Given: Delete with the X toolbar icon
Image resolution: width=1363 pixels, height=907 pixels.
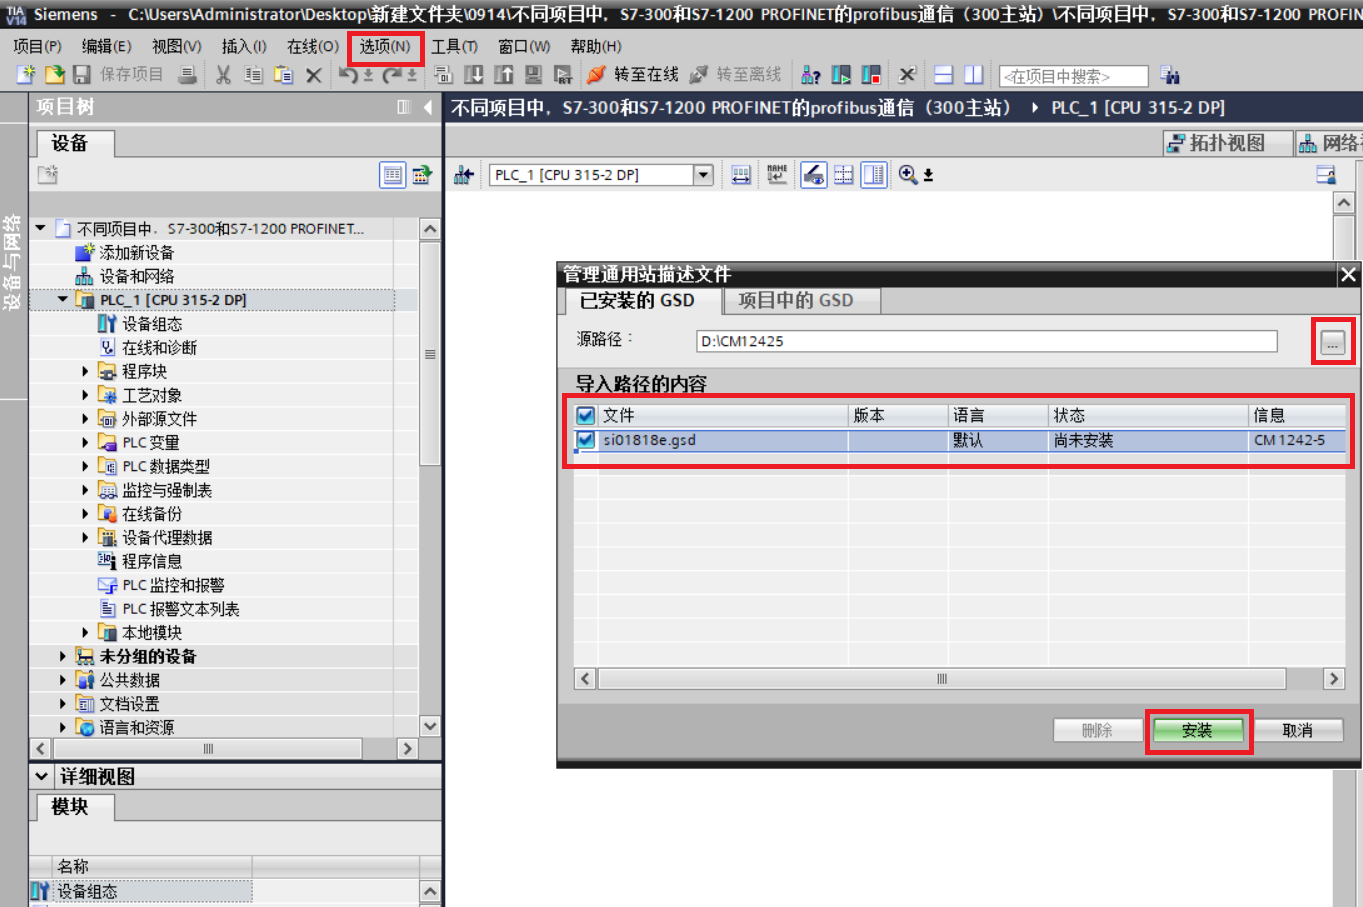Looking at the screenshot, I should tap(313, 75).
